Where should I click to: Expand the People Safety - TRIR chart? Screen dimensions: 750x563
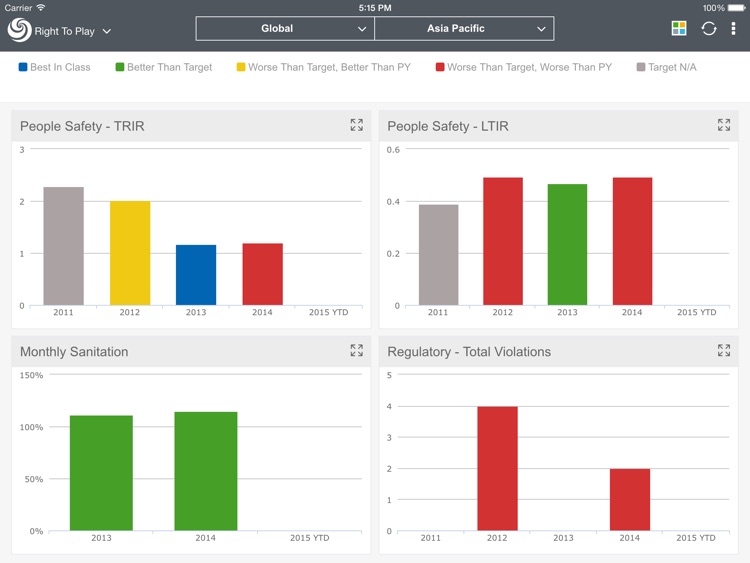point(357,125)
